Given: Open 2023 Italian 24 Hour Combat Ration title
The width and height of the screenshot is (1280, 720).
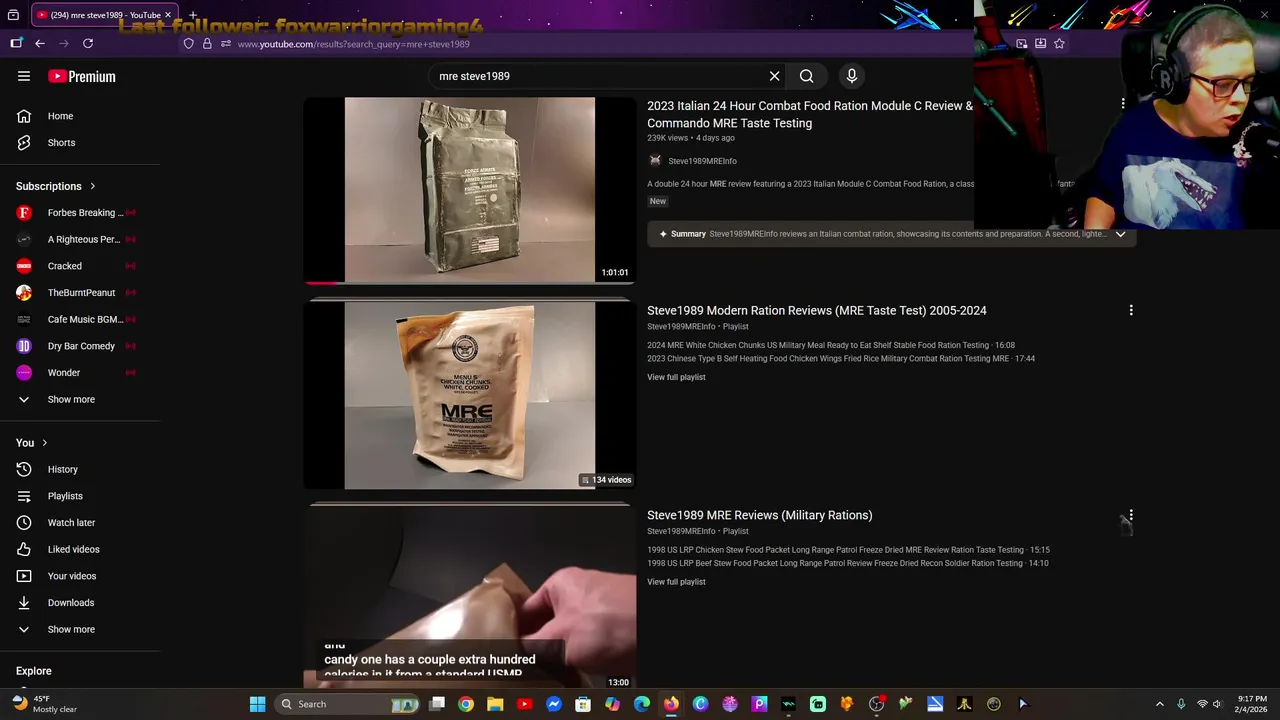Looking at the screenshot, I should click(x=810, y=114).
